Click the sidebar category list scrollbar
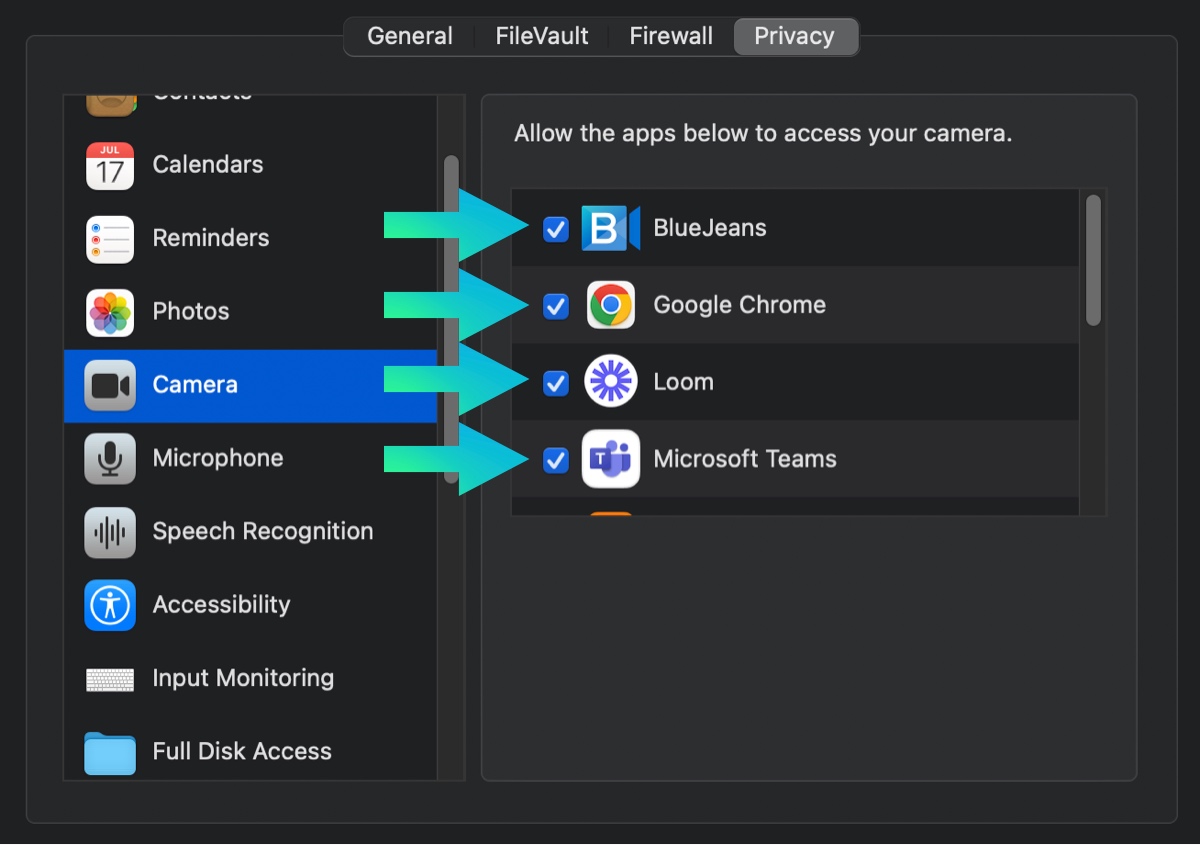The image size is (1200, 845). (x=451, y=300)
